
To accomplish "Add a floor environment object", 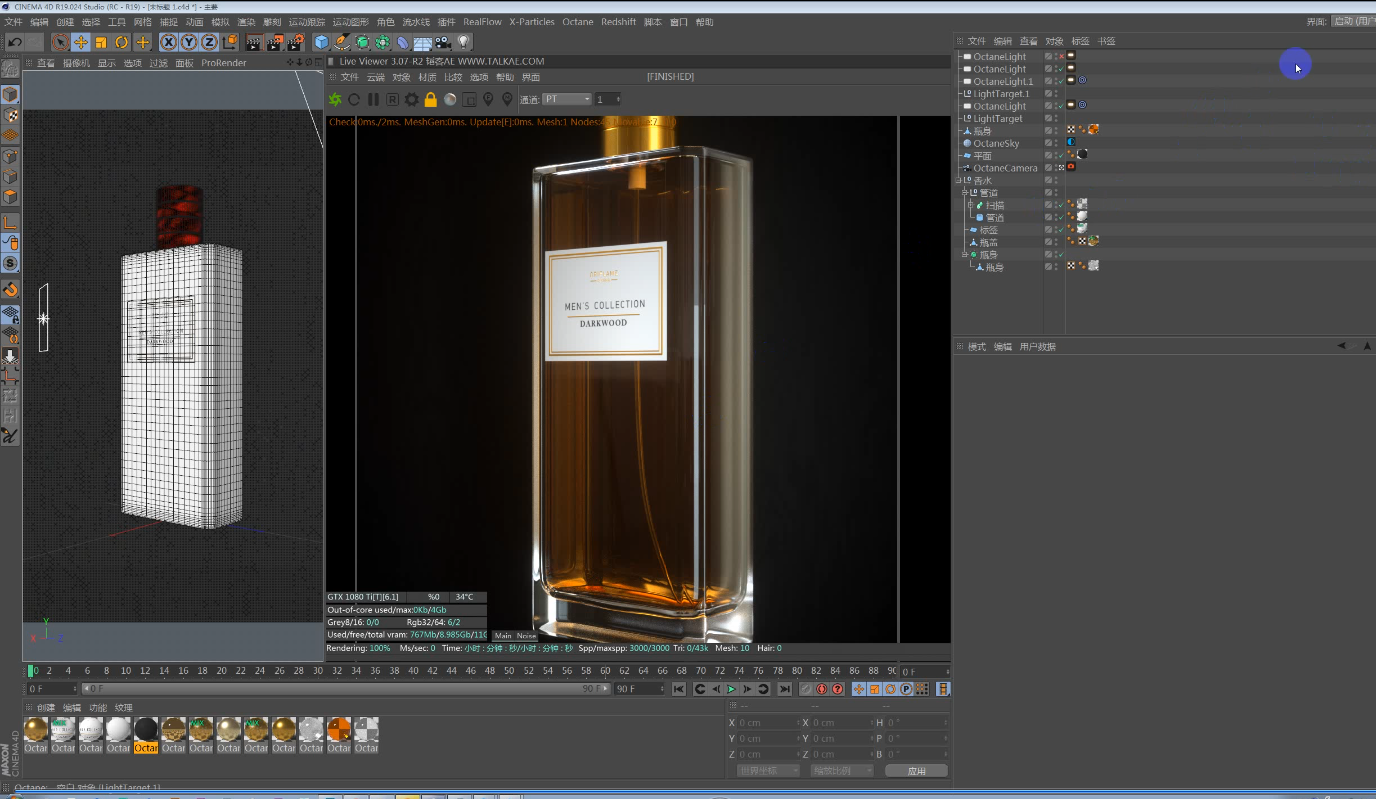I will (x=423, y=42).
